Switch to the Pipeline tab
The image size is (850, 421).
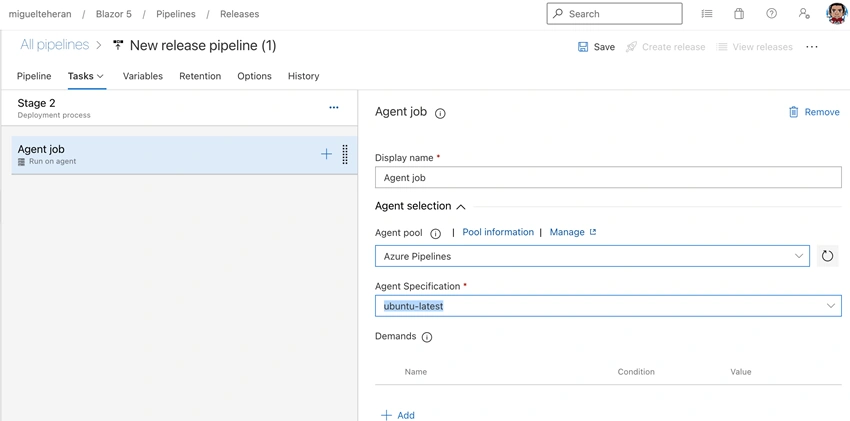tap(34, 76)
